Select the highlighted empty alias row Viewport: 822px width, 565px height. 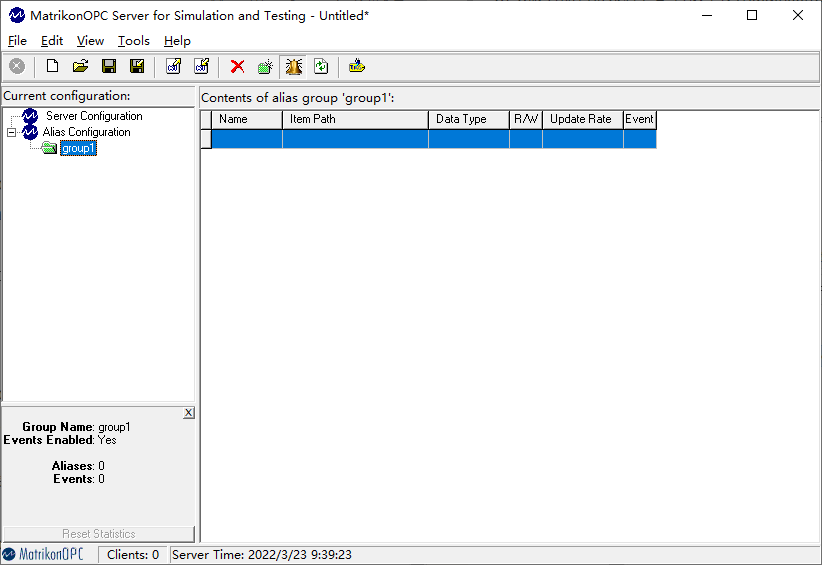434,139
